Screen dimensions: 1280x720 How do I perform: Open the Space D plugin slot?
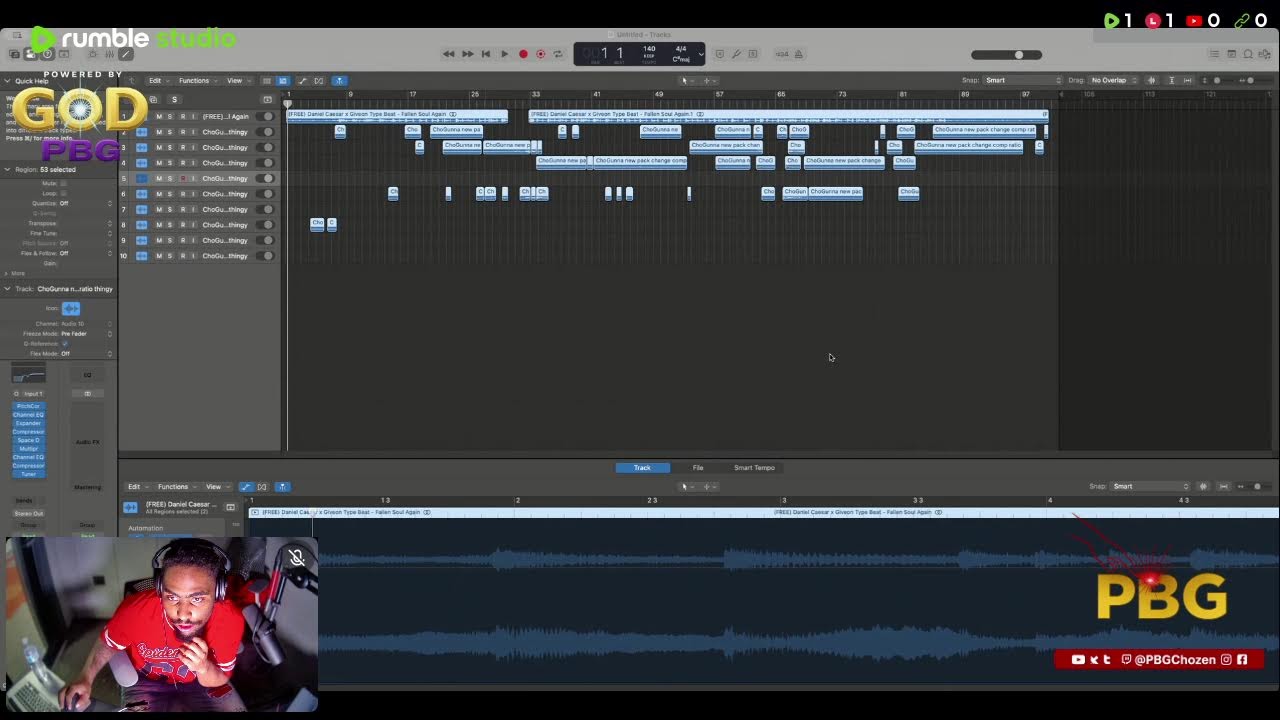tap(28, 440)
